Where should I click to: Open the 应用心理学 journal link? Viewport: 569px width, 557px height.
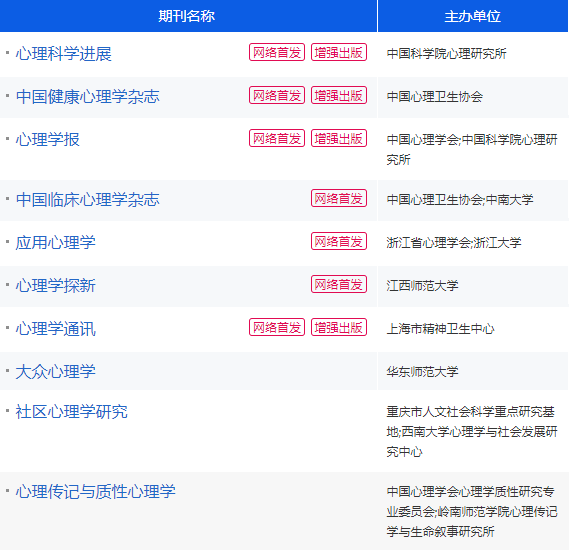56,243
